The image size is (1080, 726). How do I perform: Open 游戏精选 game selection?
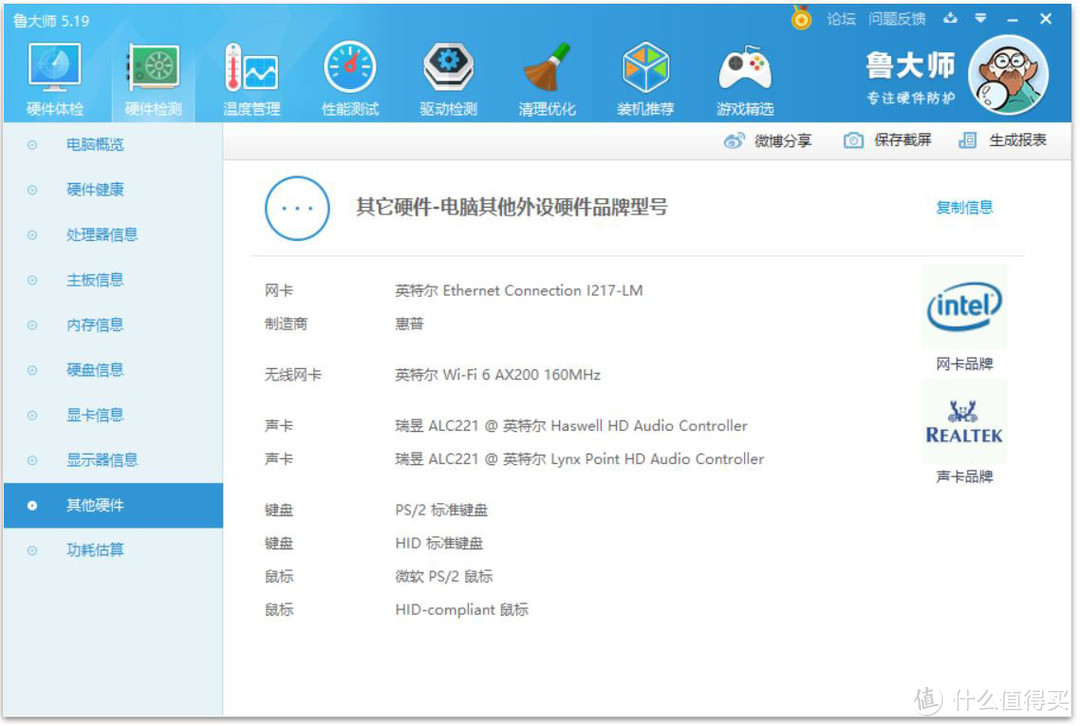[x=744, y=70]
